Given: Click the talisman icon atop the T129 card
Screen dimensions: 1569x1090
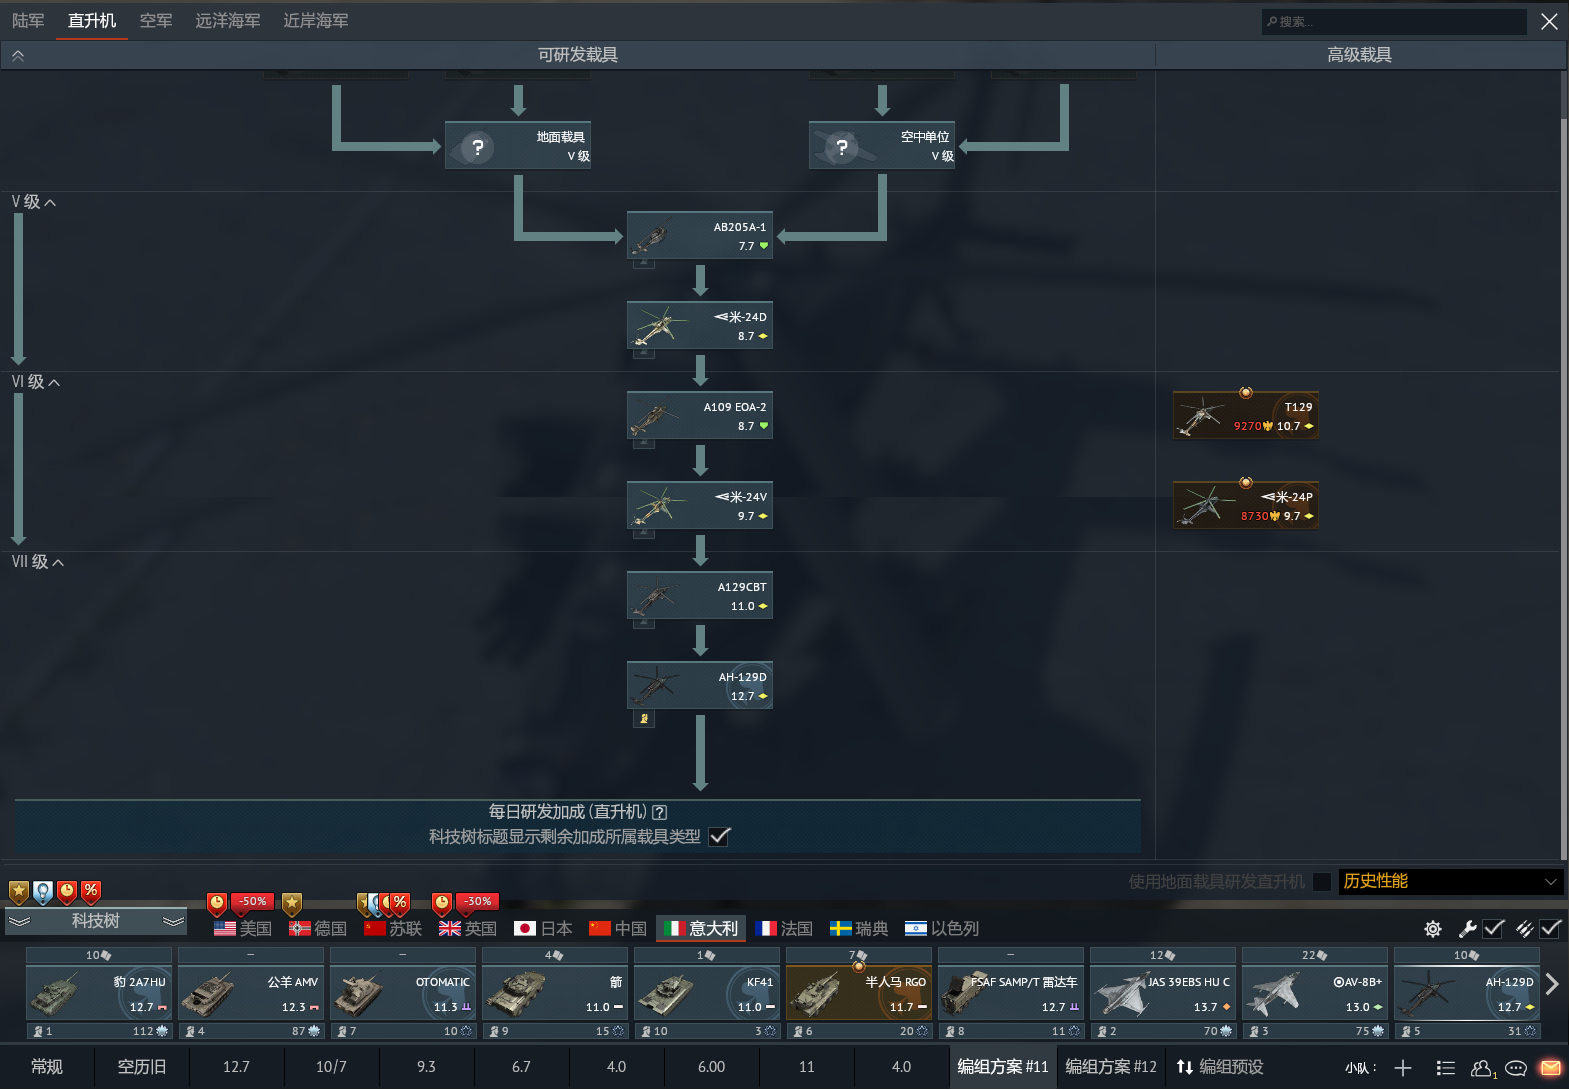Looking at the screenshot, I should (1246, 393).
